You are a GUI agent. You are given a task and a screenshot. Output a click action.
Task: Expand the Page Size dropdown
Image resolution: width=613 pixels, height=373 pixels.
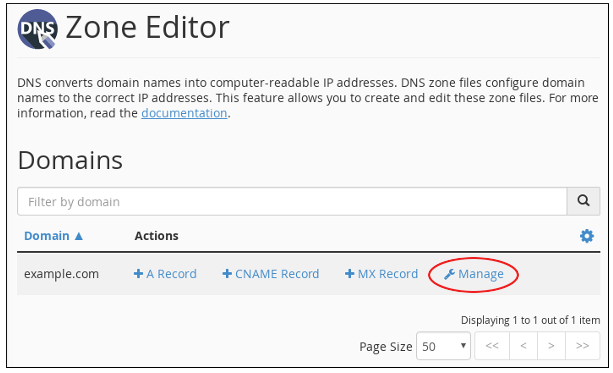tap(443, 346)
